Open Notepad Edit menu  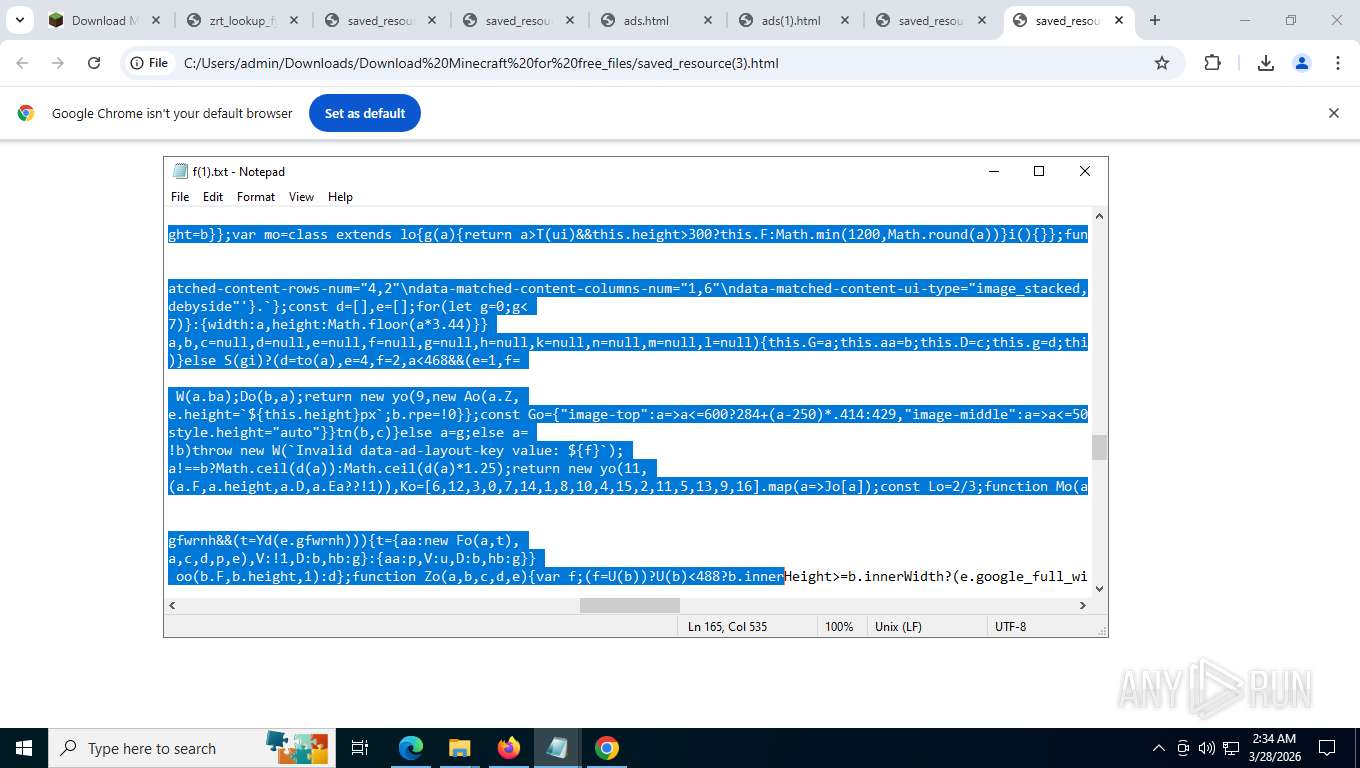click(x=213, y=197)
